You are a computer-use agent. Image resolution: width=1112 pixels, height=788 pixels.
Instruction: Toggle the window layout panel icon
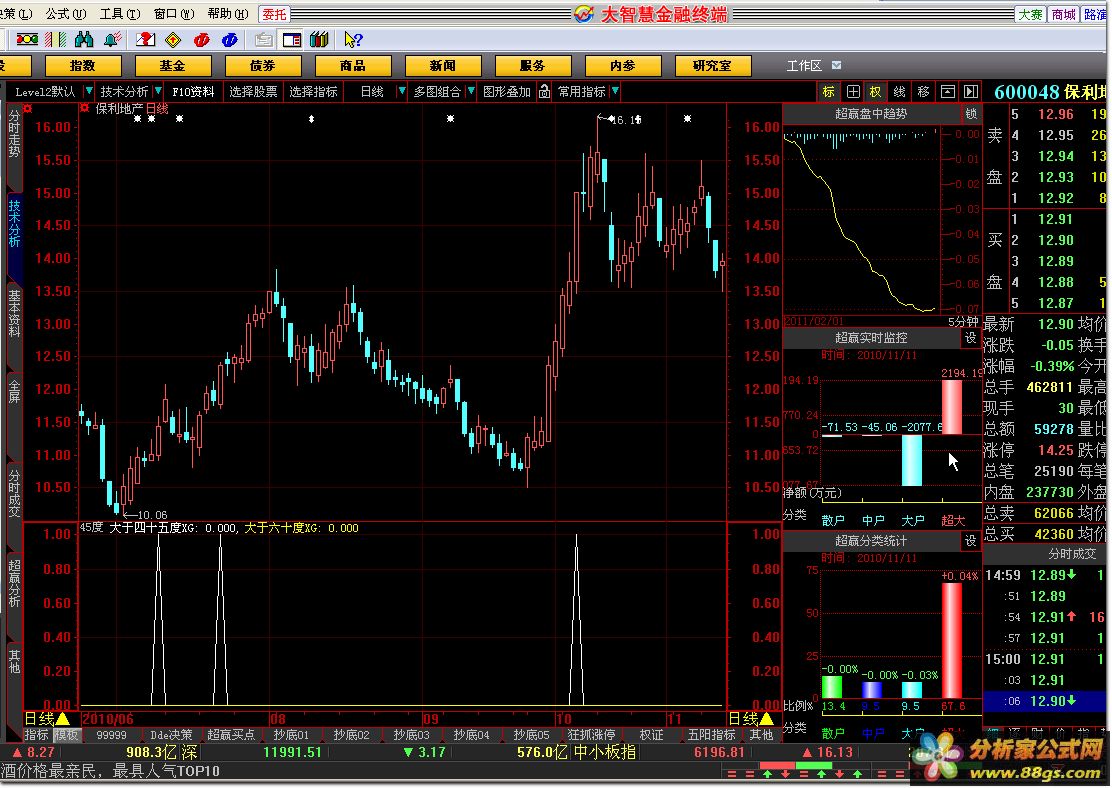(291, 40)
